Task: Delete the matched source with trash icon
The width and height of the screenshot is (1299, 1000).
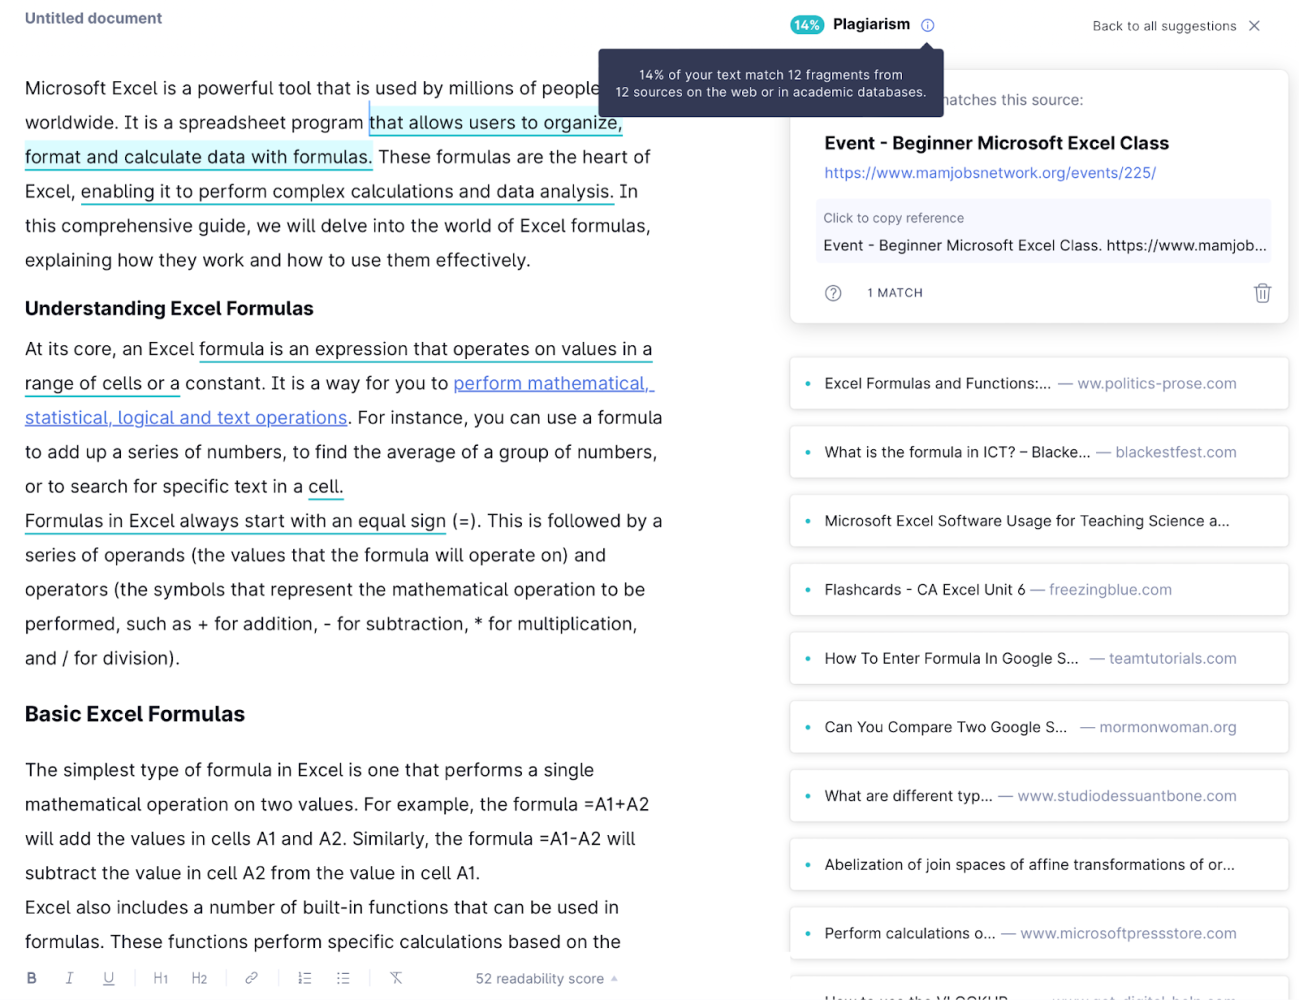Action: click(x=1262, y=293)
